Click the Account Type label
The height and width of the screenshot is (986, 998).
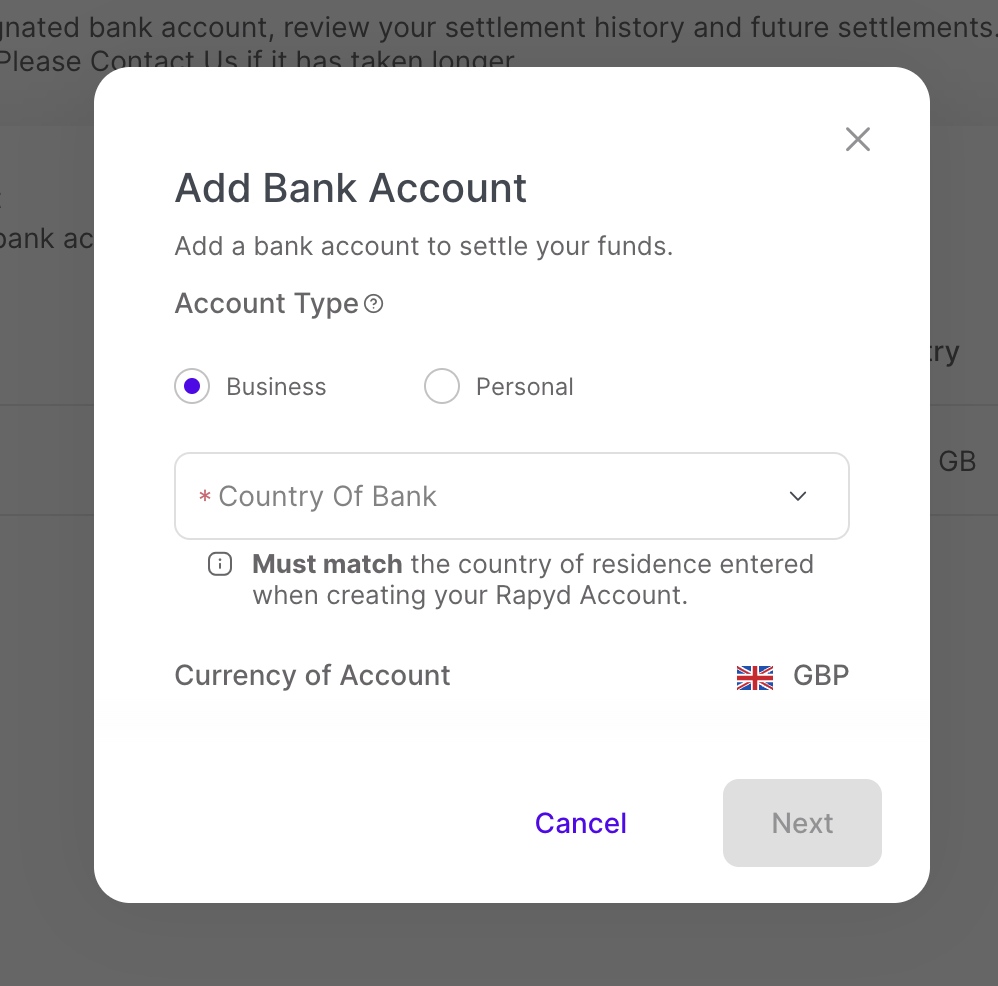(x=266, y=304)
